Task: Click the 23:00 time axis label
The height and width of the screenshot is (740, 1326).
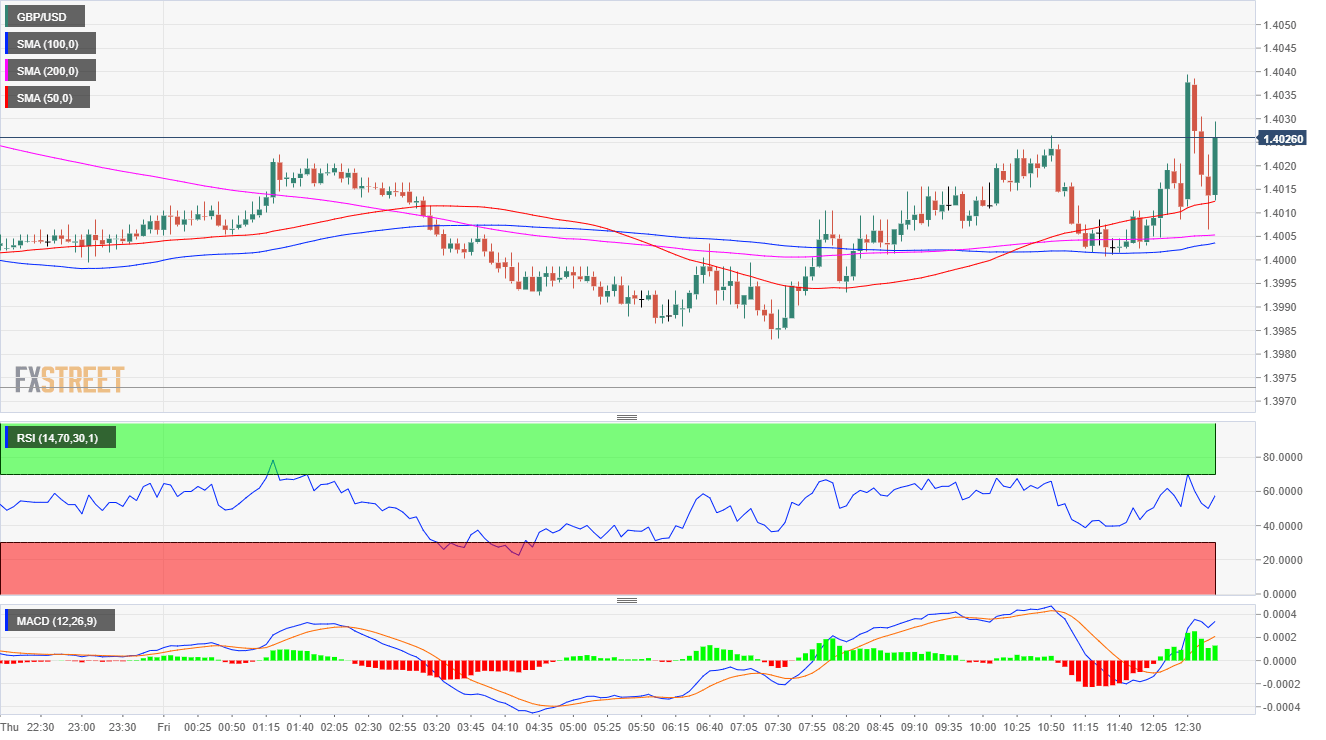Action: [x=82, y=727]
